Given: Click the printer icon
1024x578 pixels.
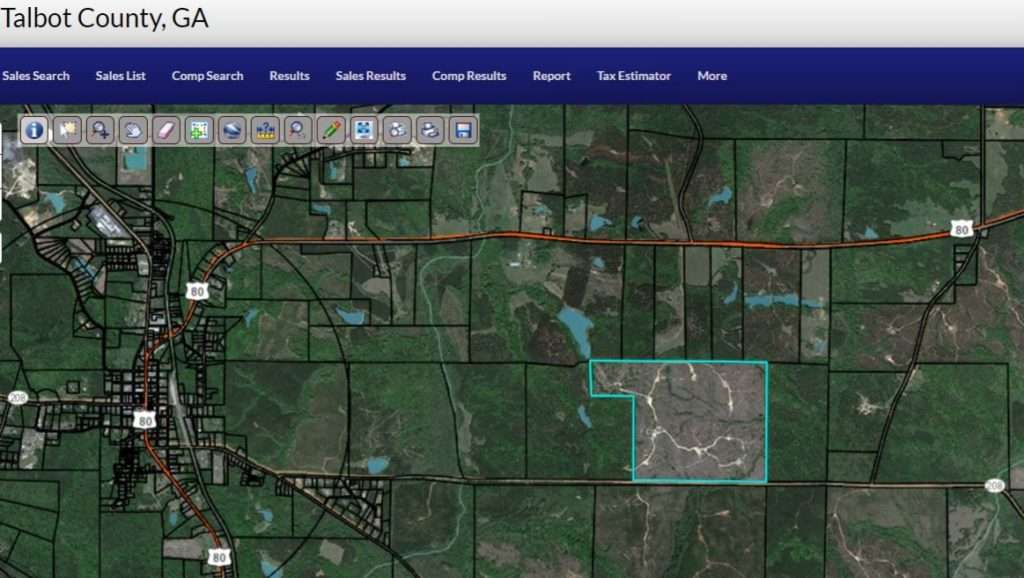Looking at the screenshot, I should pos(430,130).
